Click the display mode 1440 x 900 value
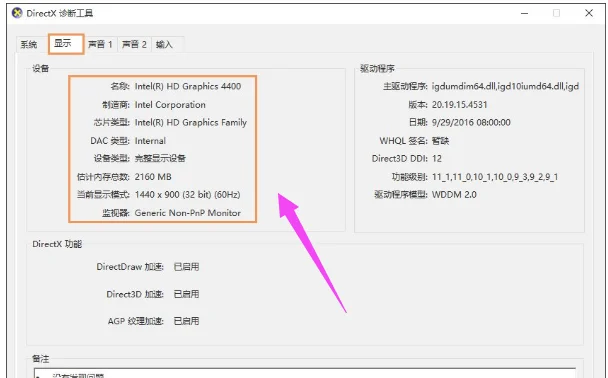The width and height of the screenshot is (608, 378). 187,195
